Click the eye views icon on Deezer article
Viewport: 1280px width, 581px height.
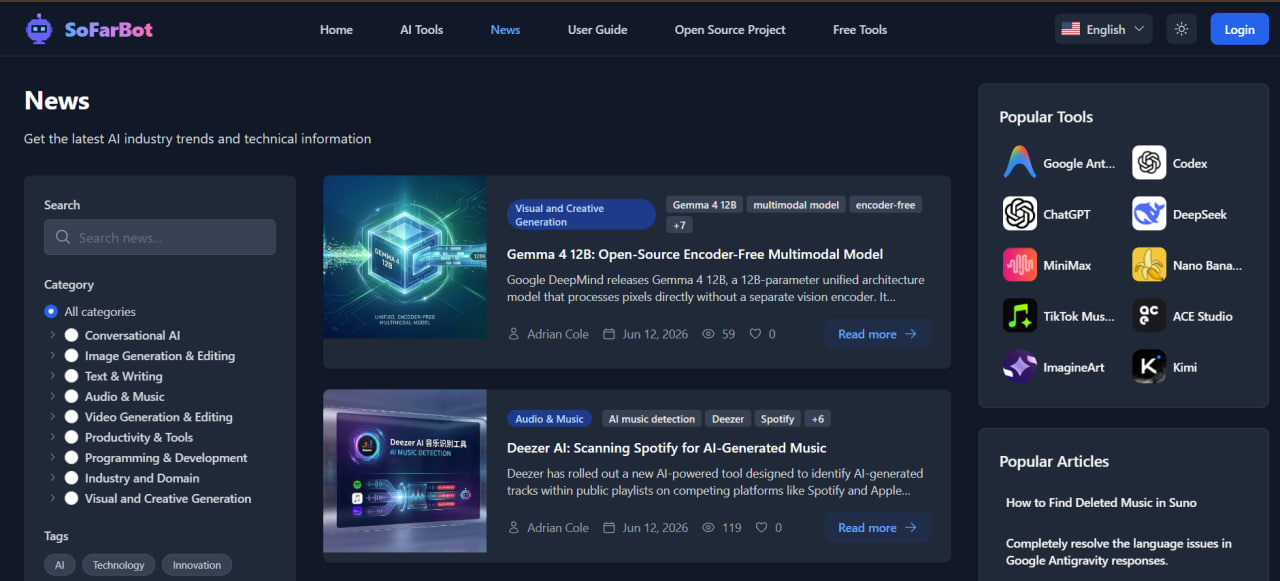[x=708, y=527]
